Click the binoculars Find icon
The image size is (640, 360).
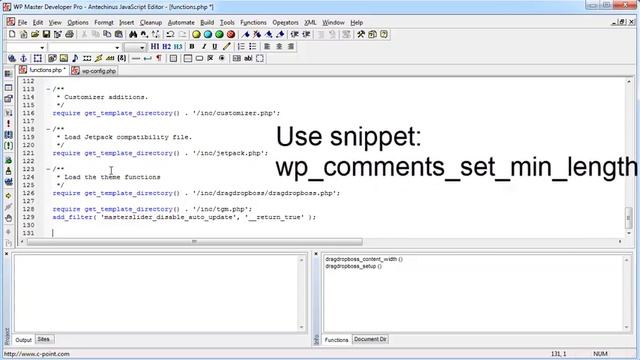coord(133,34)
